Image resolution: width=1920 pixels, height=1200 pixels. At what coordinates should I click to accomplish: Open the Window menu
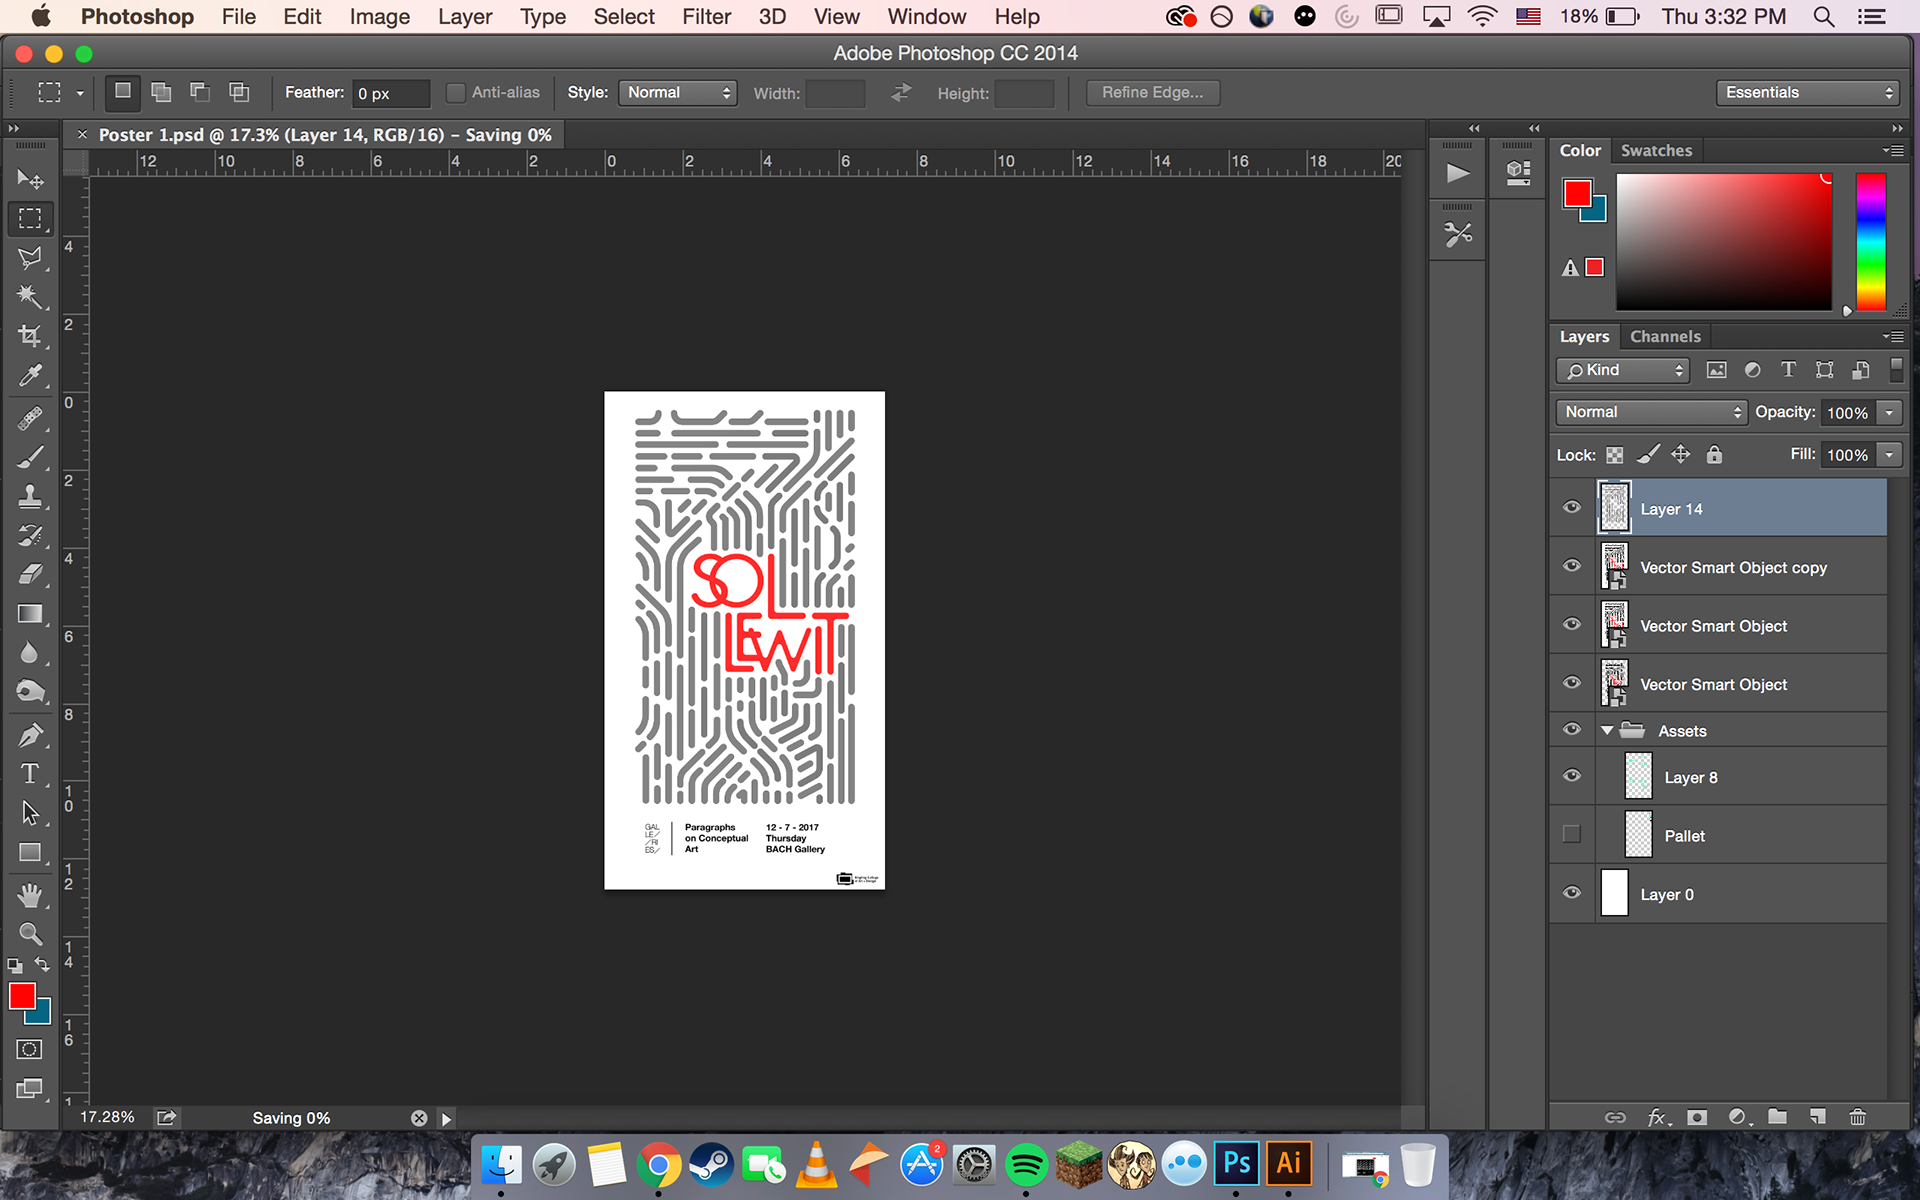click(927, 17)
